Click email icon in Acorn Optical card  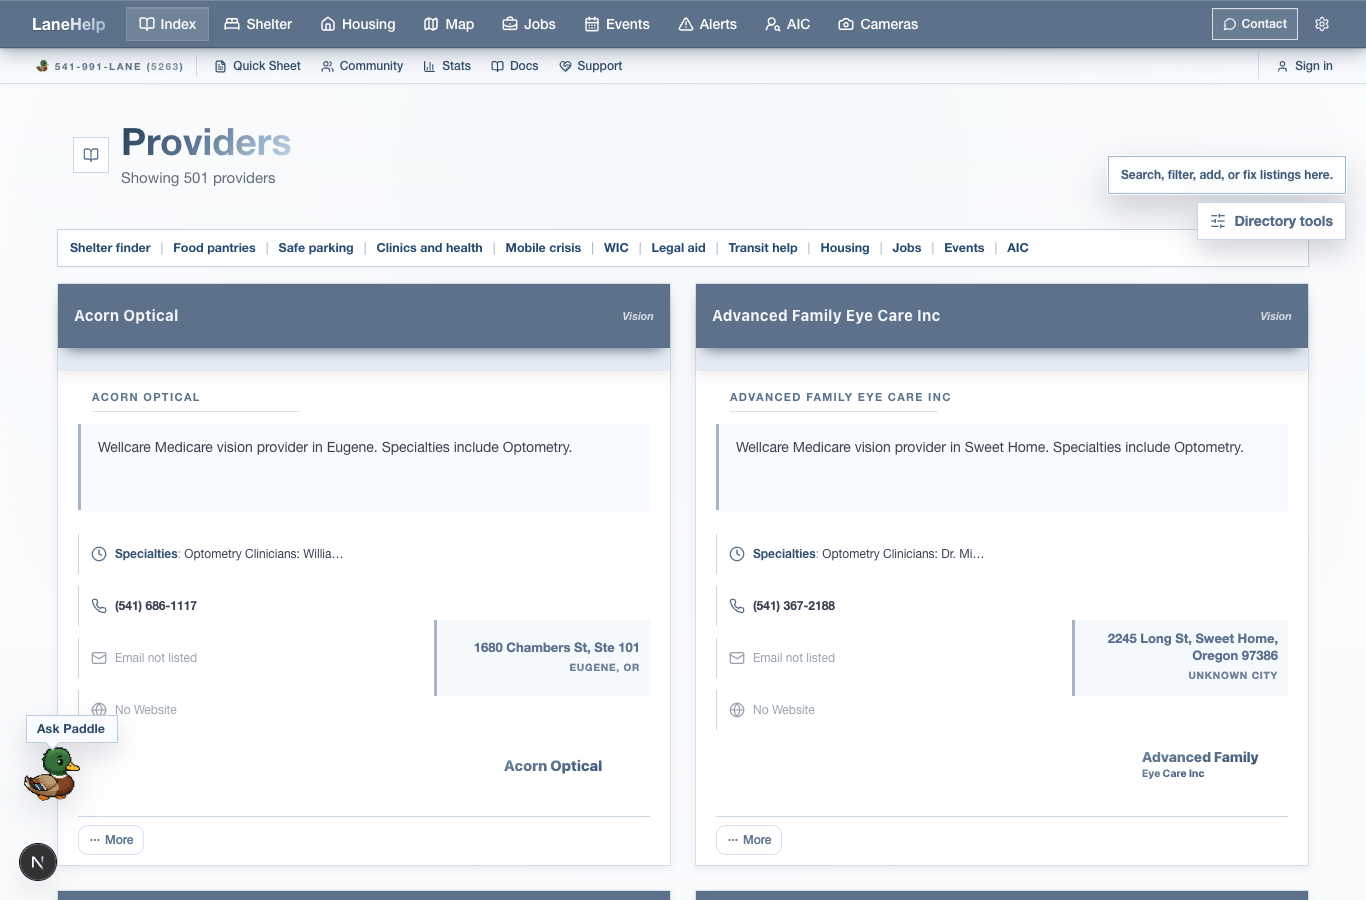coord(99,658)
